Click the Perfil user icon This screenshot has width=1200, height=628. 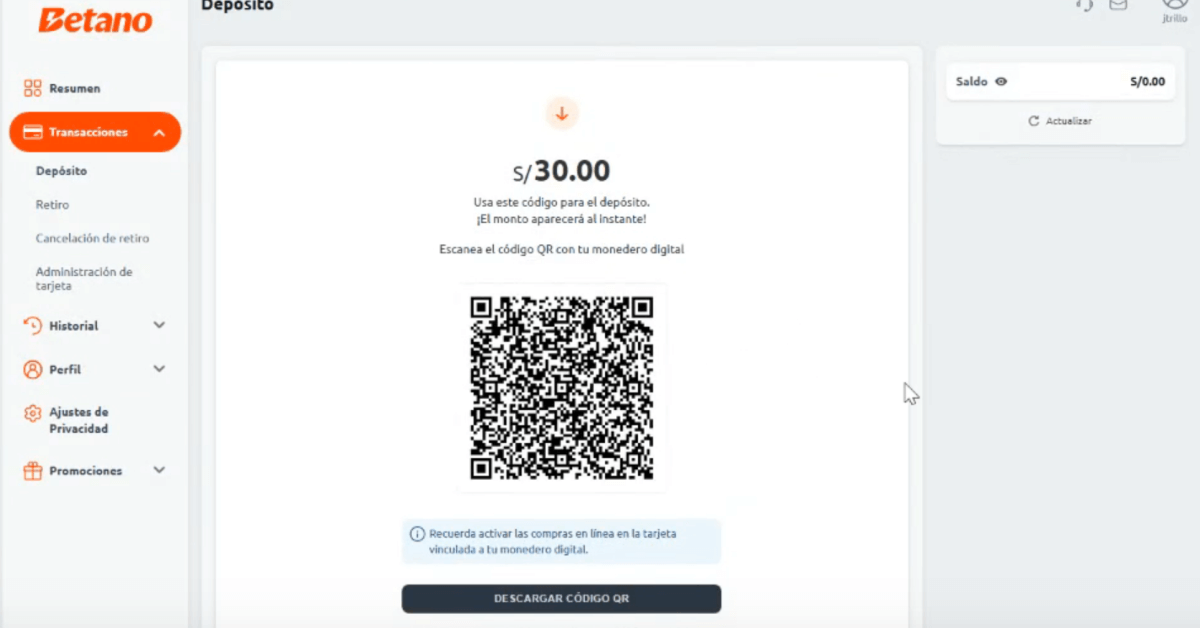33,369
